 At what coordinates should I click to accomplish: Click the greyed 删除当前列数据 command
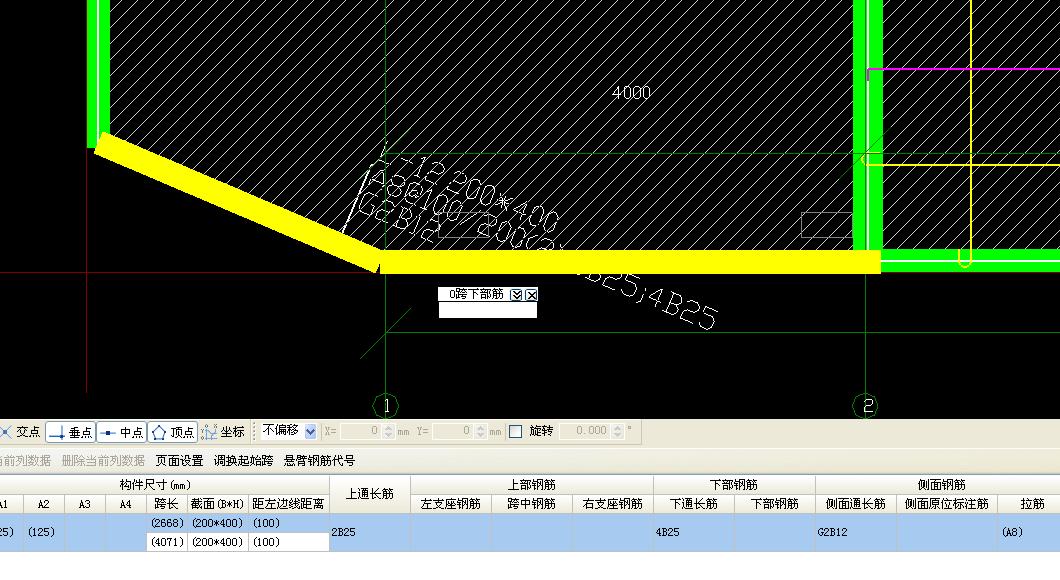tap(103, 460)
